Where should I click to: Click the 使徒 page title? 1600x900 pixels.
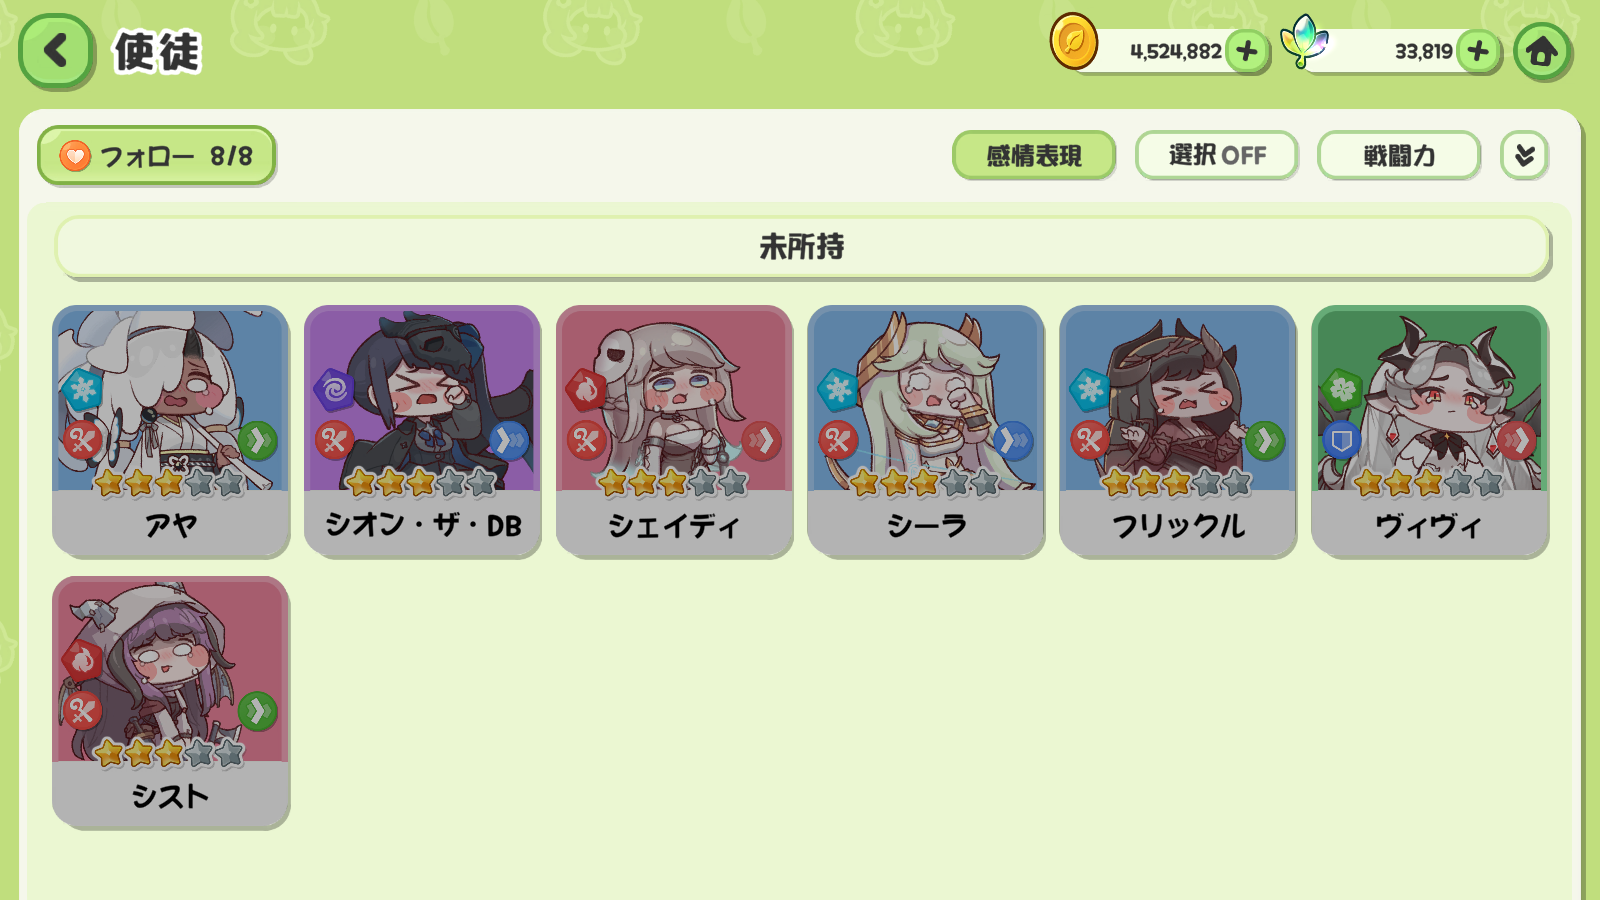pos(157,52)
